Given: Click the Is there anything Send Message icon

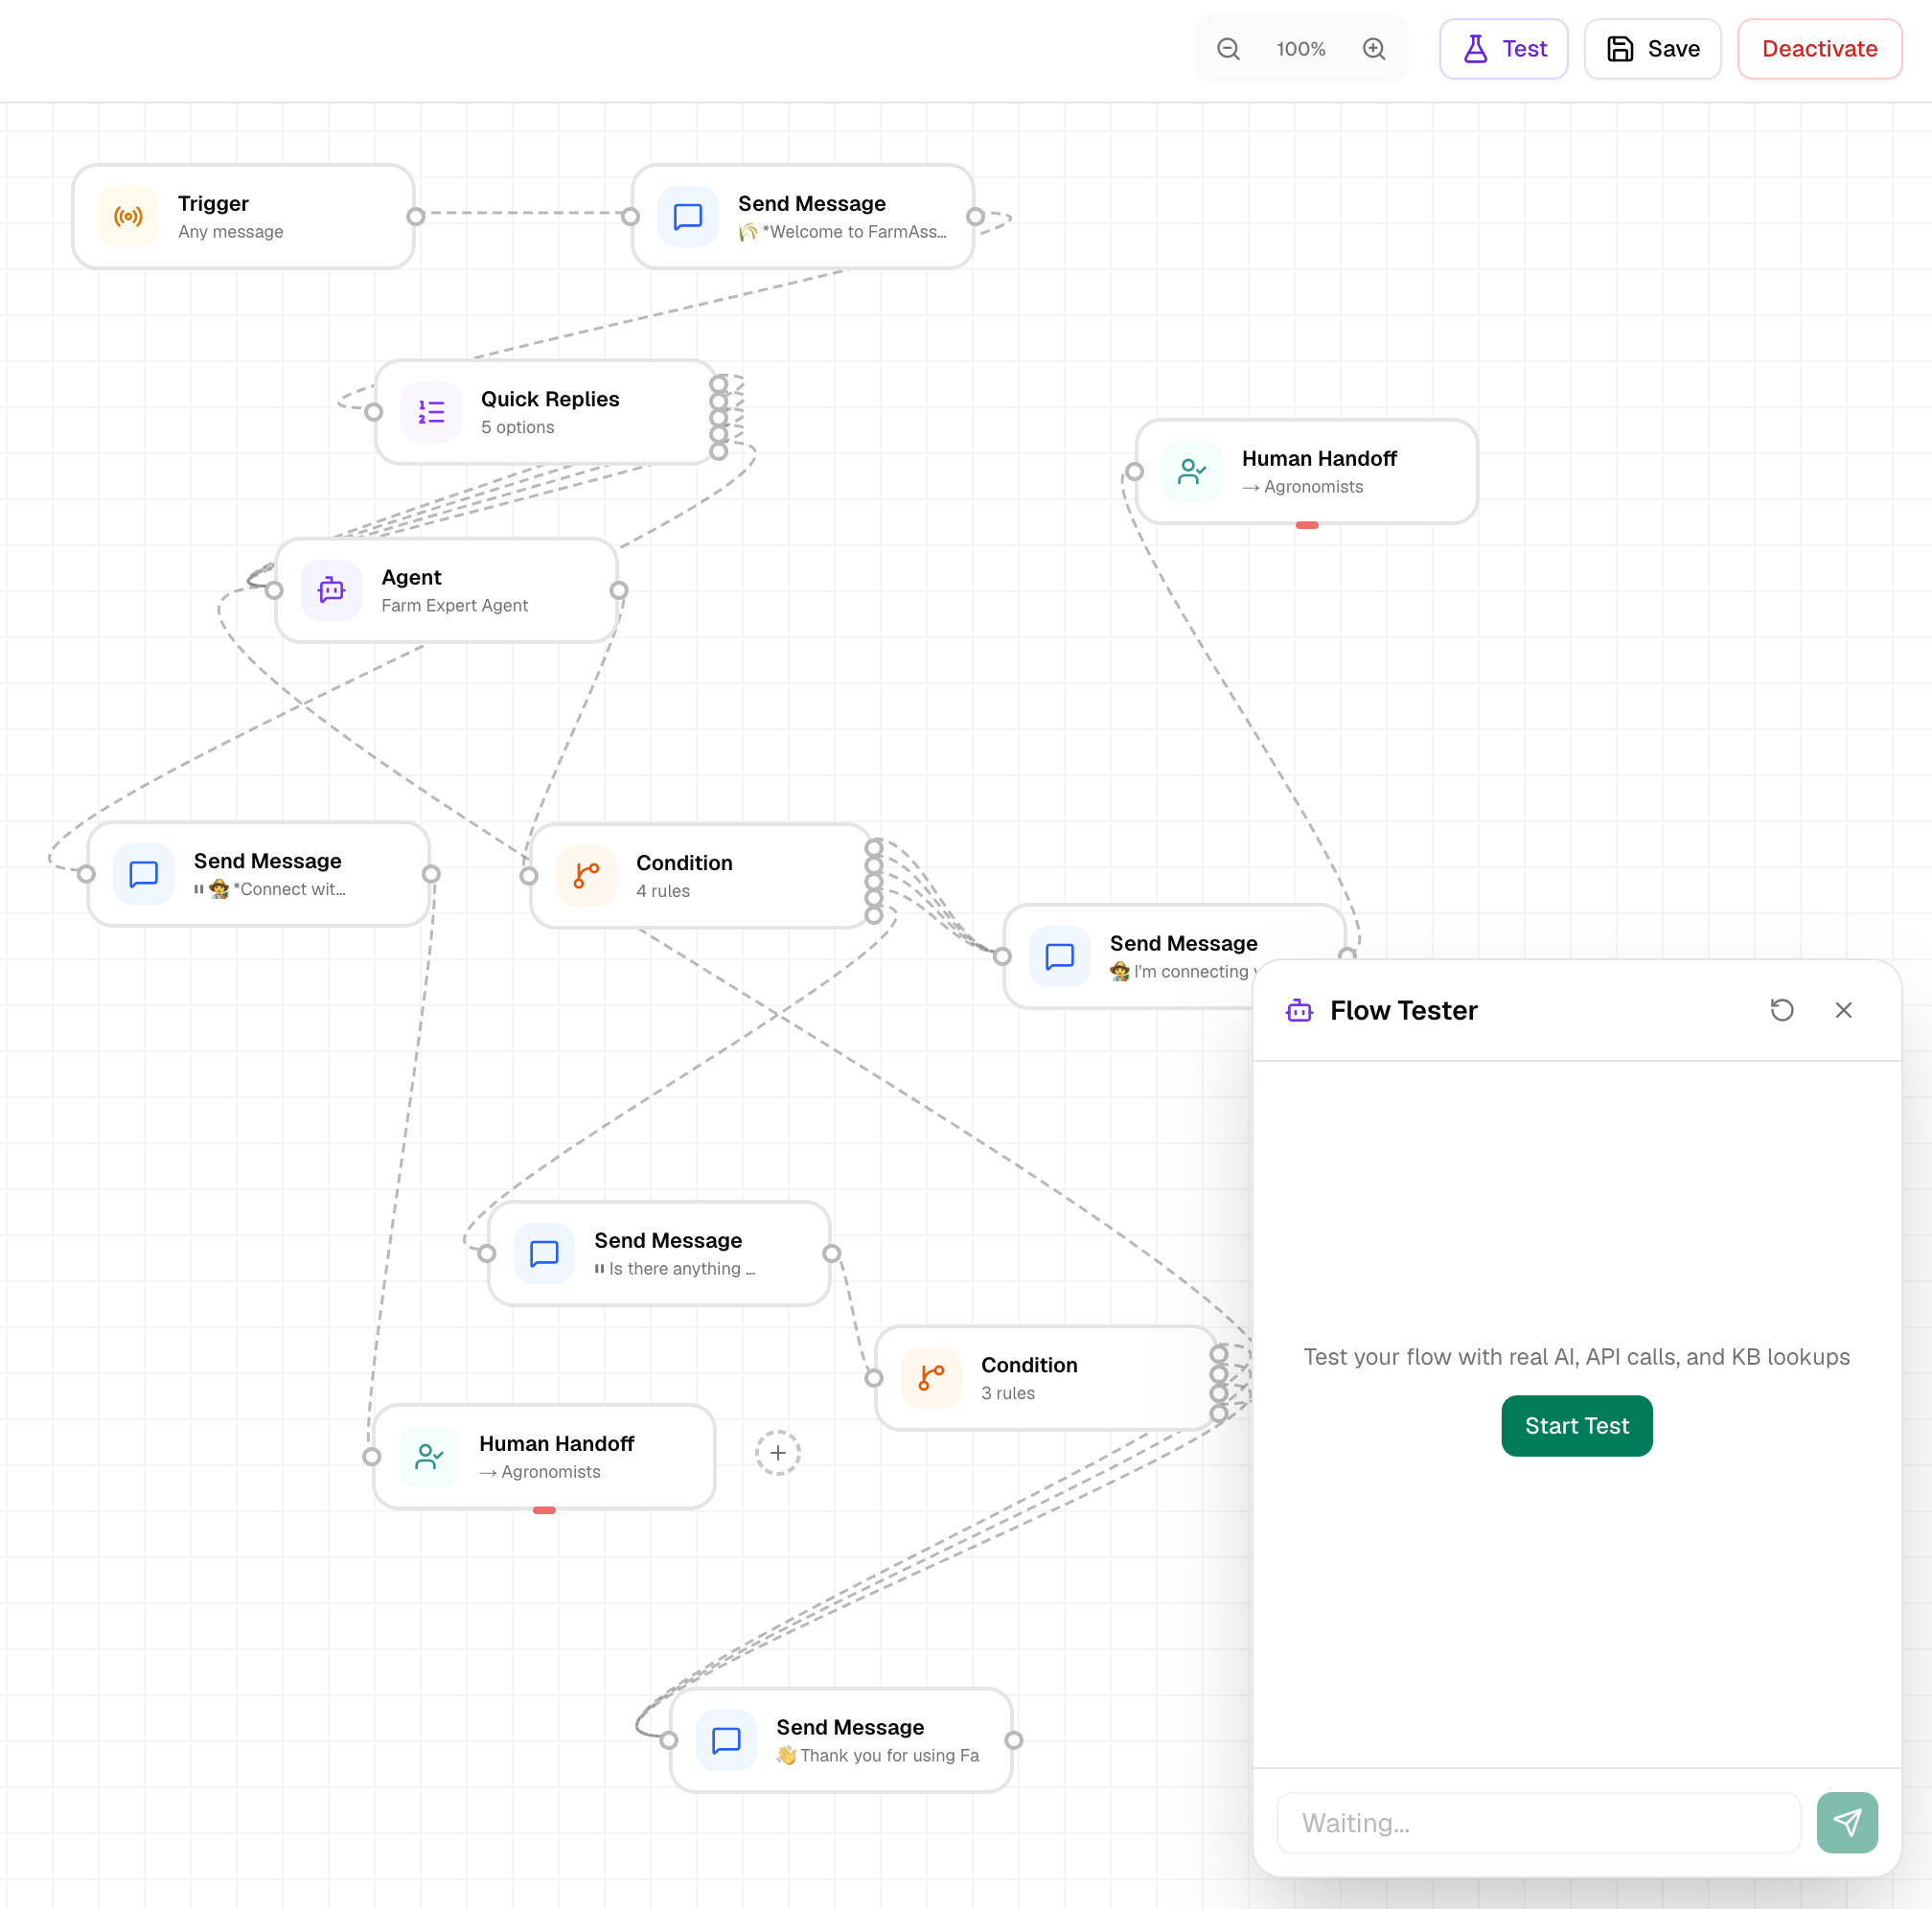Looking at the screenshot, I should 544,1253.
